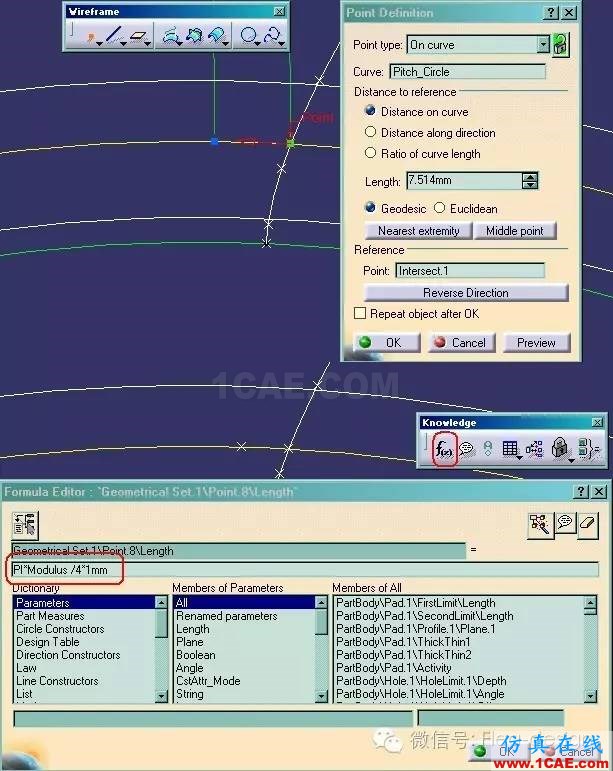Select Length in Members of Parameters

click(x=244, y=629)
